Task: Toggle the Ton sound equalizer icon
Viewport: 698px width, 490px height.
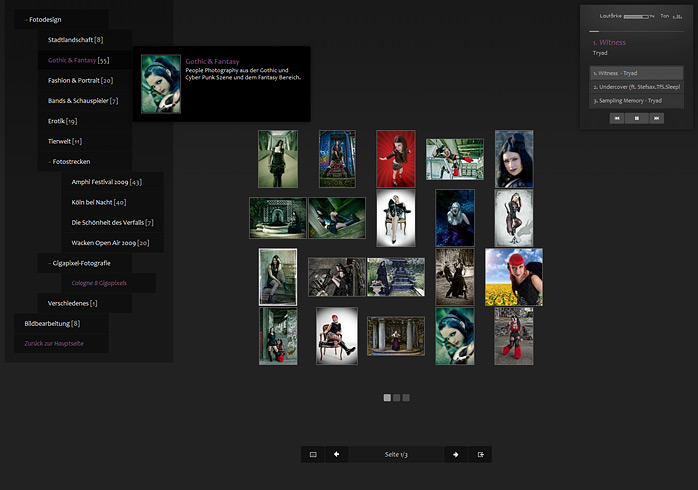Action: 676,16
